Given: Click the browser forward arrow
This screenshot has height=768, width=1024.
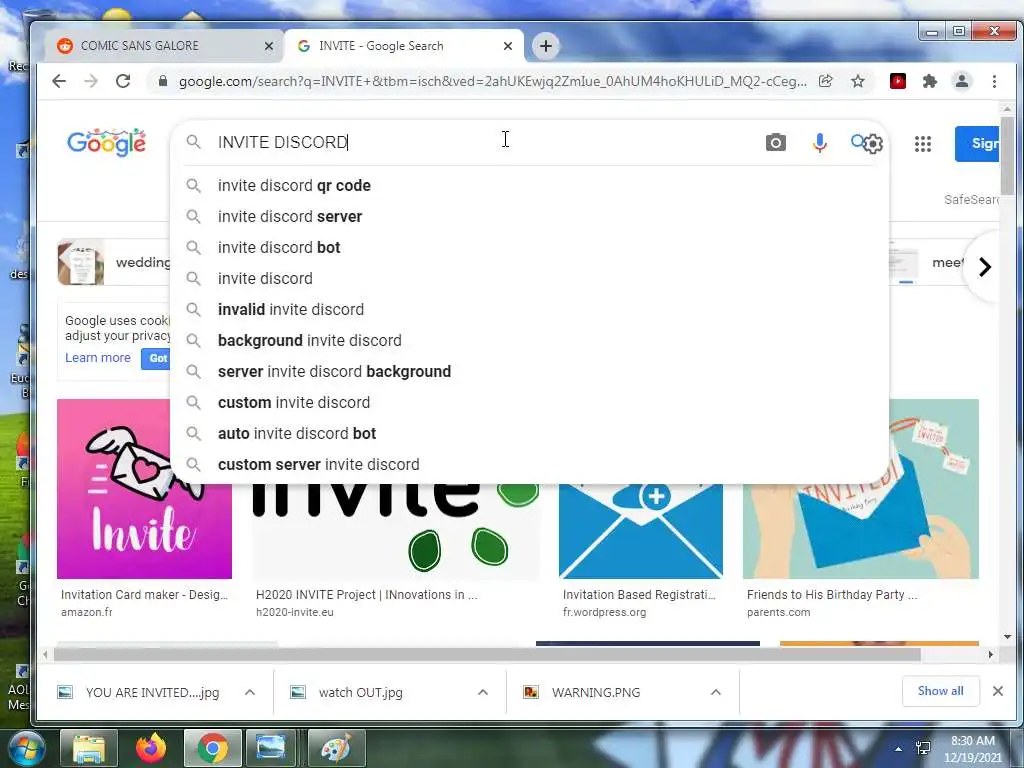Looking at the screenshot, I should tap(91, 81).
